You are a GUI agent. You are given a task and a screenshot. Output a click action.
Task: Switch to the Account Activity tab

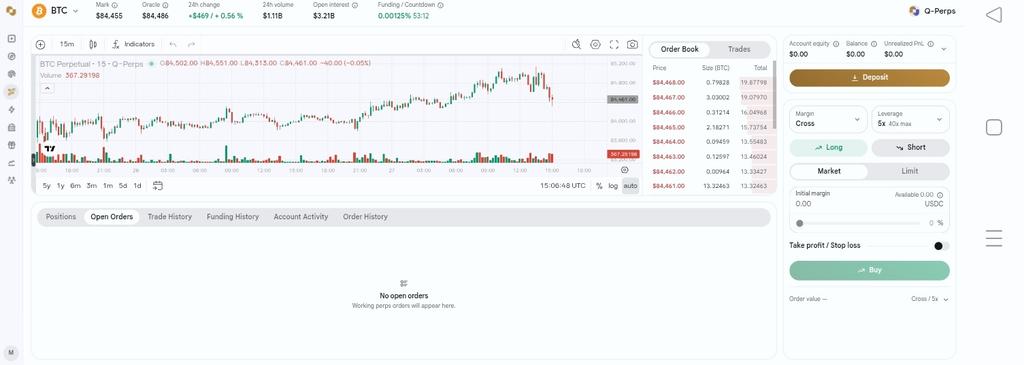[x=300, y=217]
